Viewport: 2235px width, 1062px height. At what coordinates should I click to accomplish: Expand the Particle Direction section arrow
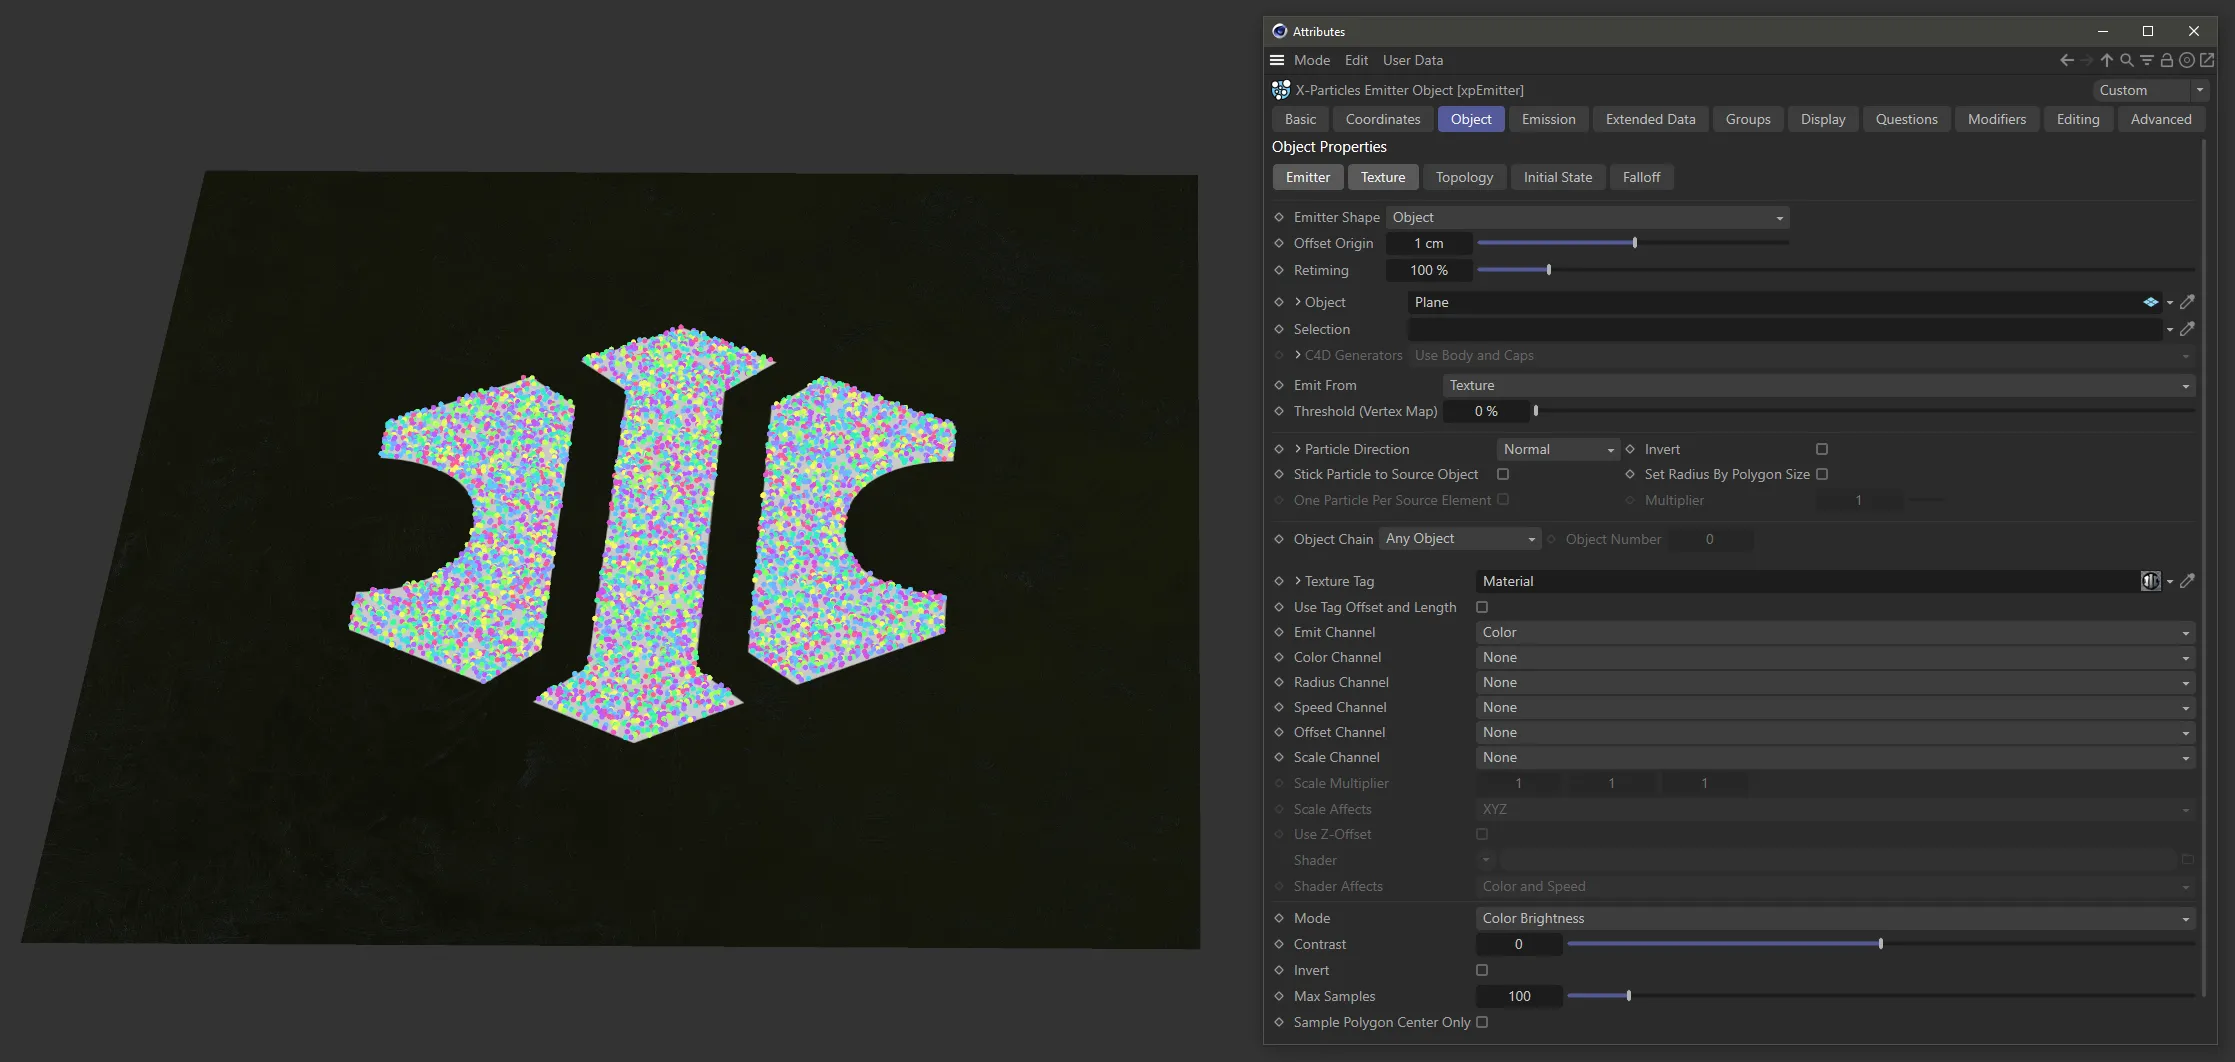point(1298,449)
